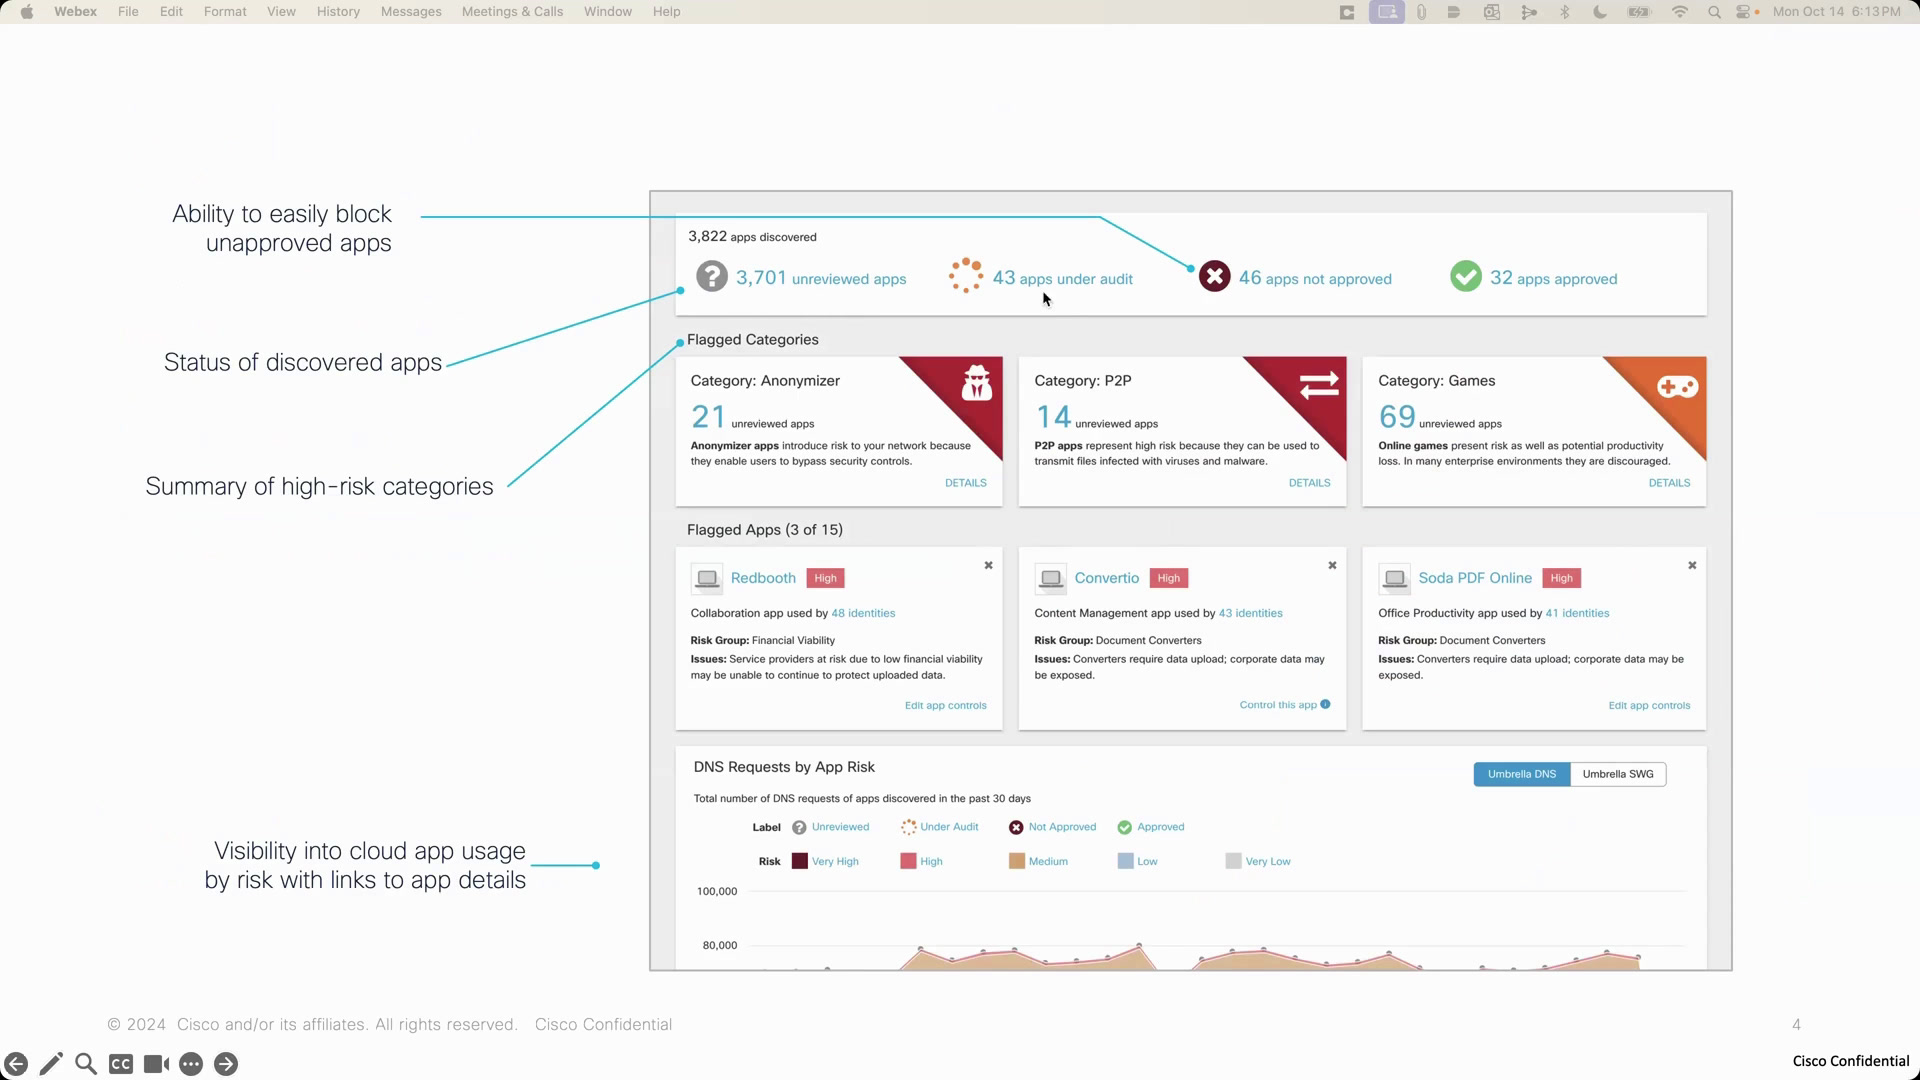Click the green approved checkmark icon

pyautogui.click(x=1466, y=276)
